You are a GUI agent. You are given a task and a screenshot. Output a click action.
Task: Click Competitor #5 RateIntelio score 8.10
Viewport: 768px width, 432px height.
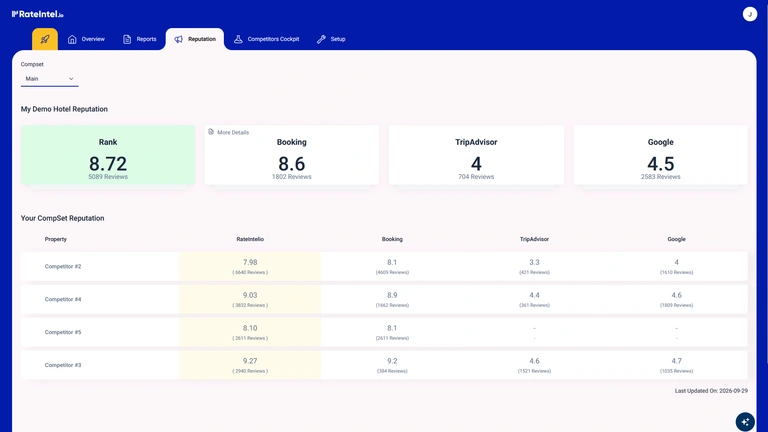250,328
